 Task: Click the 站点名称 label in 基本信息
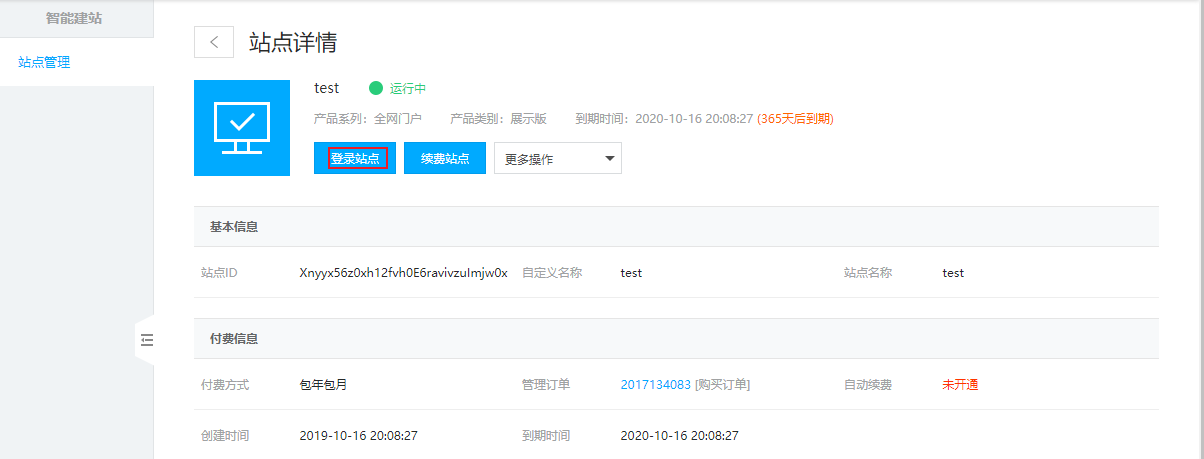click(867, 272)
